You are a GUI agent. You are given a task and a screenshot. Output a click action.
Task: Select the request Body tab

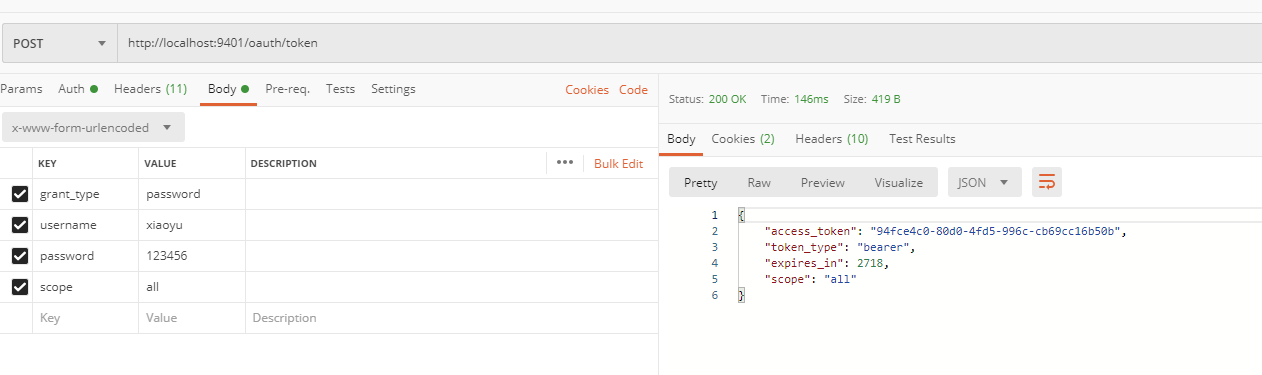coord(228,89)
